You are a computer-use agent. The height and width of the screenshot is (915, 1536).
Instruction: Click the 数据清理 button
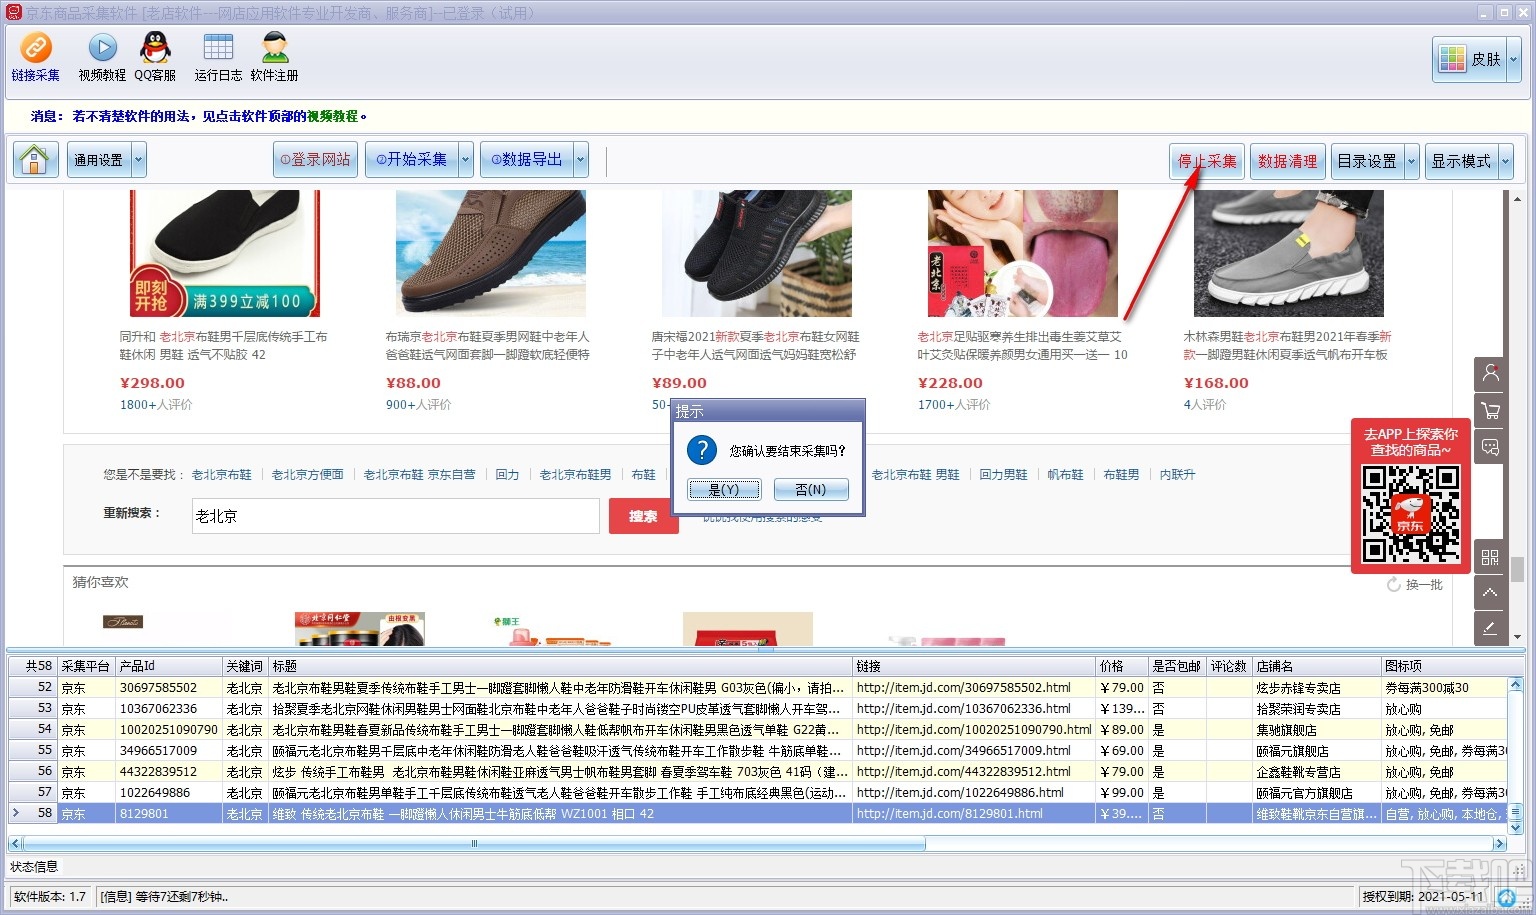(x=1288, y=161)
